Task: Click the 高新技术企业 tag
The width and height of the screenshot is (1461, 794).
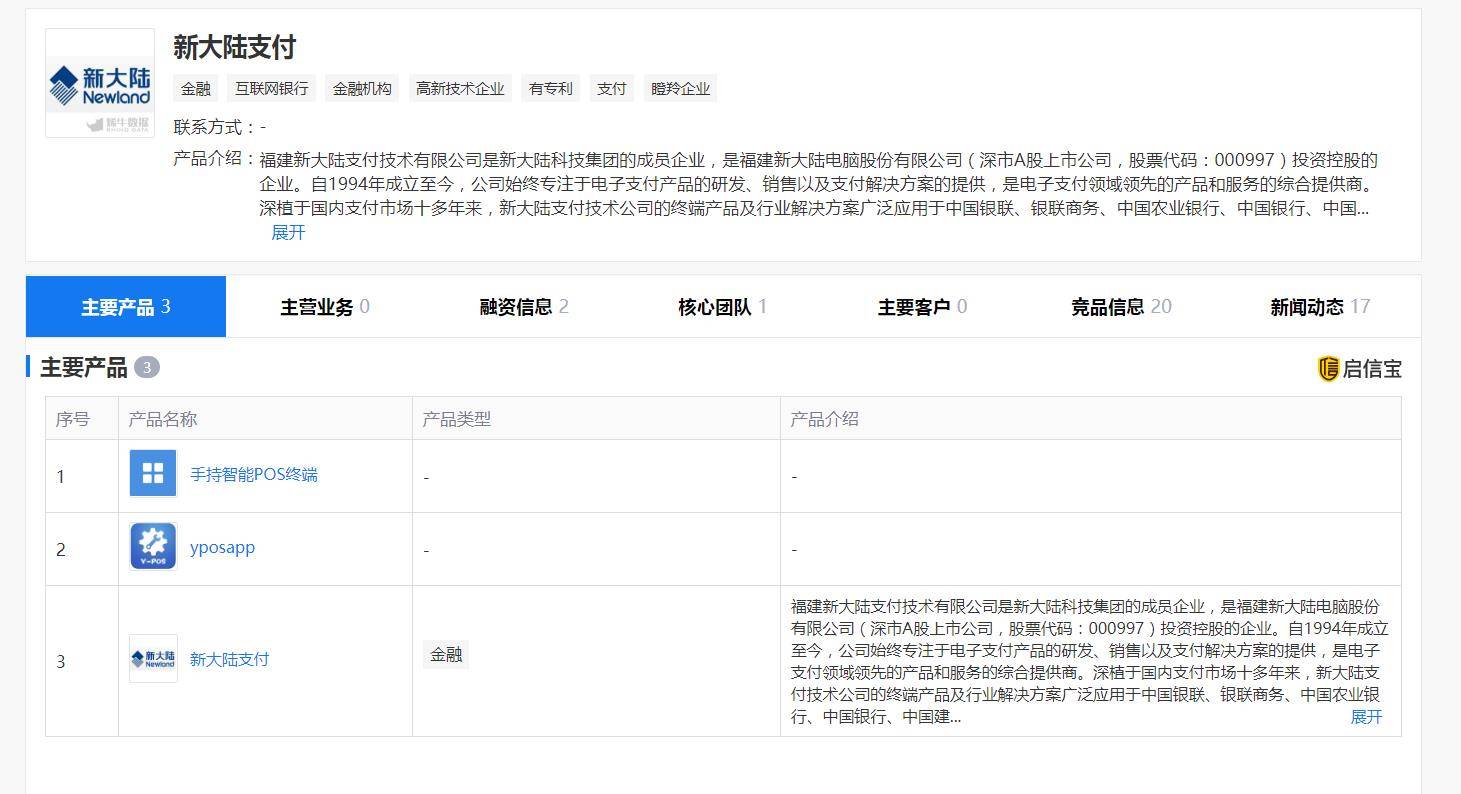Action: point(460,88)
